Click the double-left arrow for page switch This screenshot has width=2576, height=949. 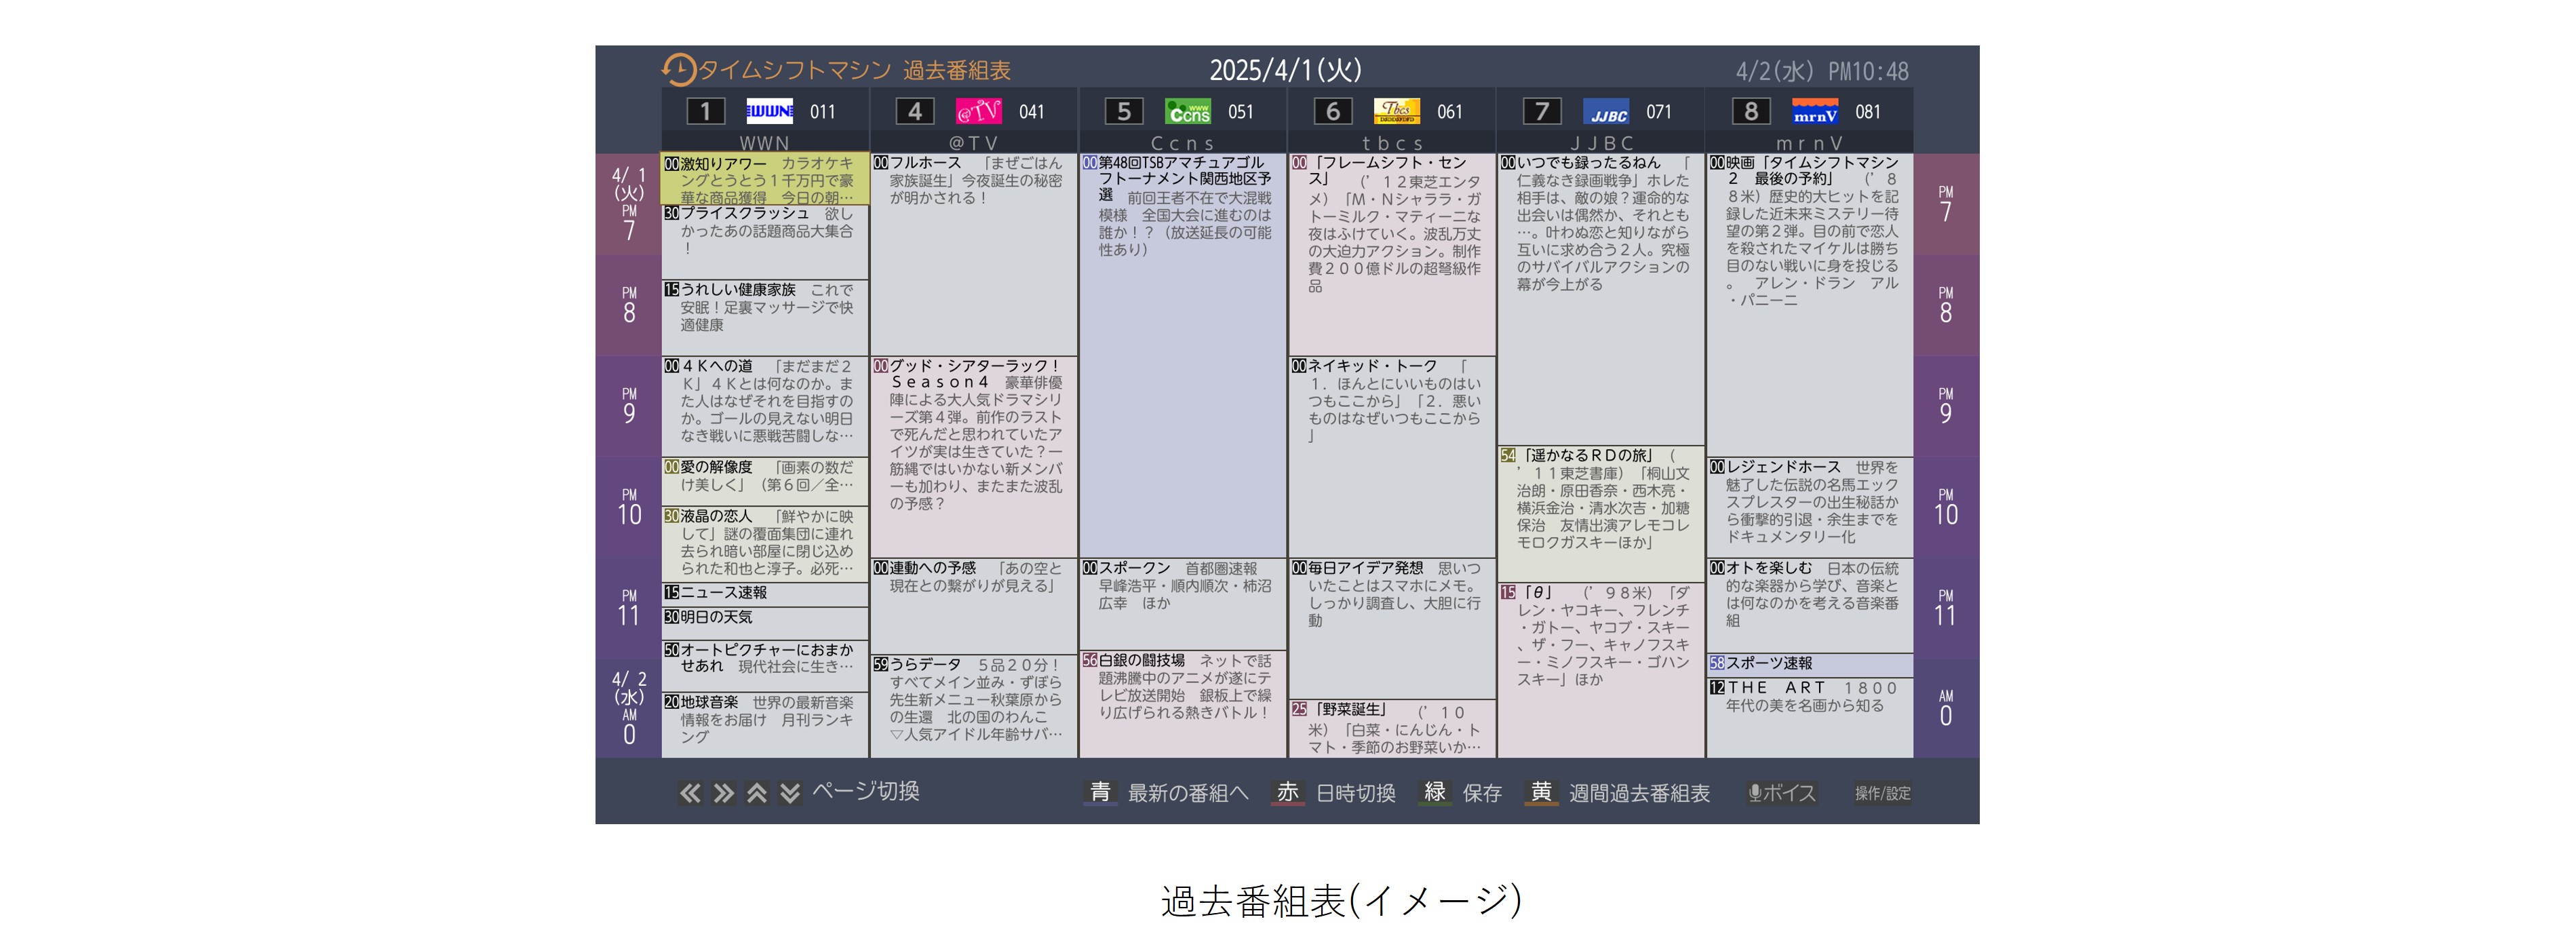(x=690, y=792)
